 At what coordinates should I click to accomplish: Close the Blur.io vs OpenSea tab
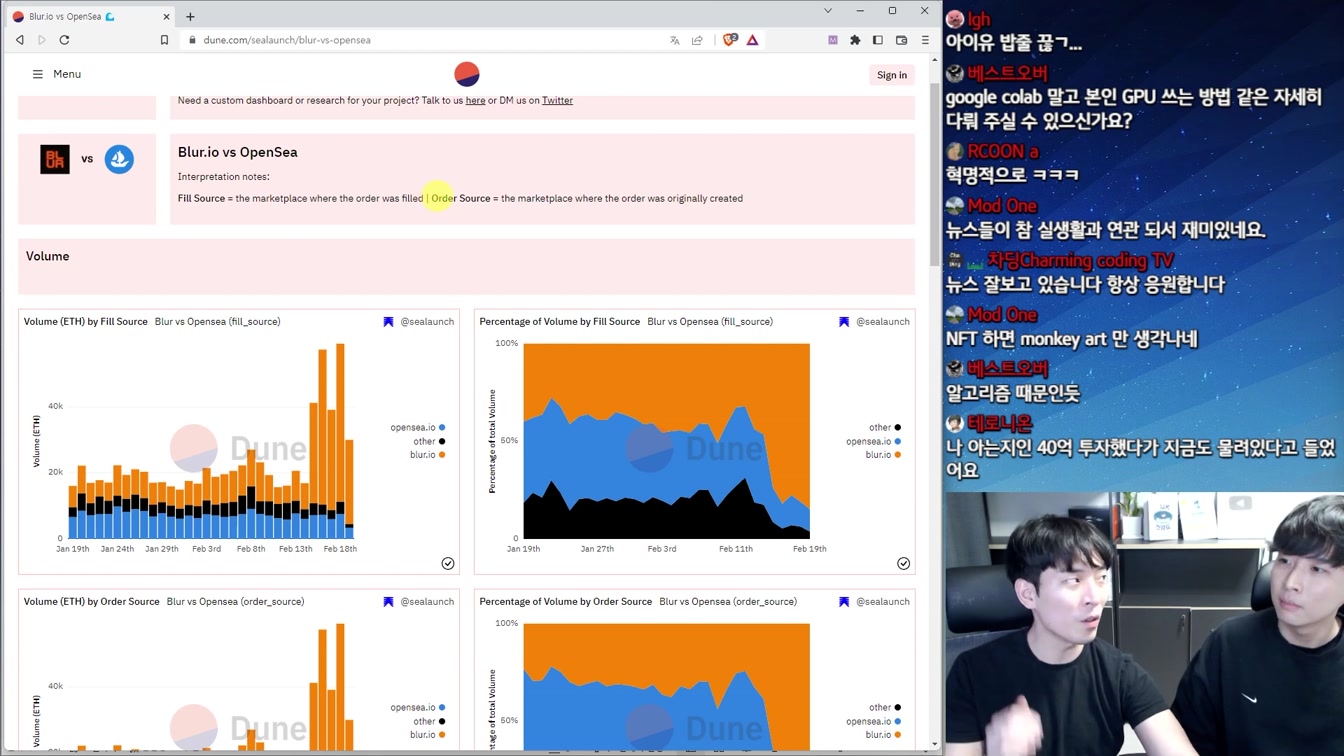[166, 16]
